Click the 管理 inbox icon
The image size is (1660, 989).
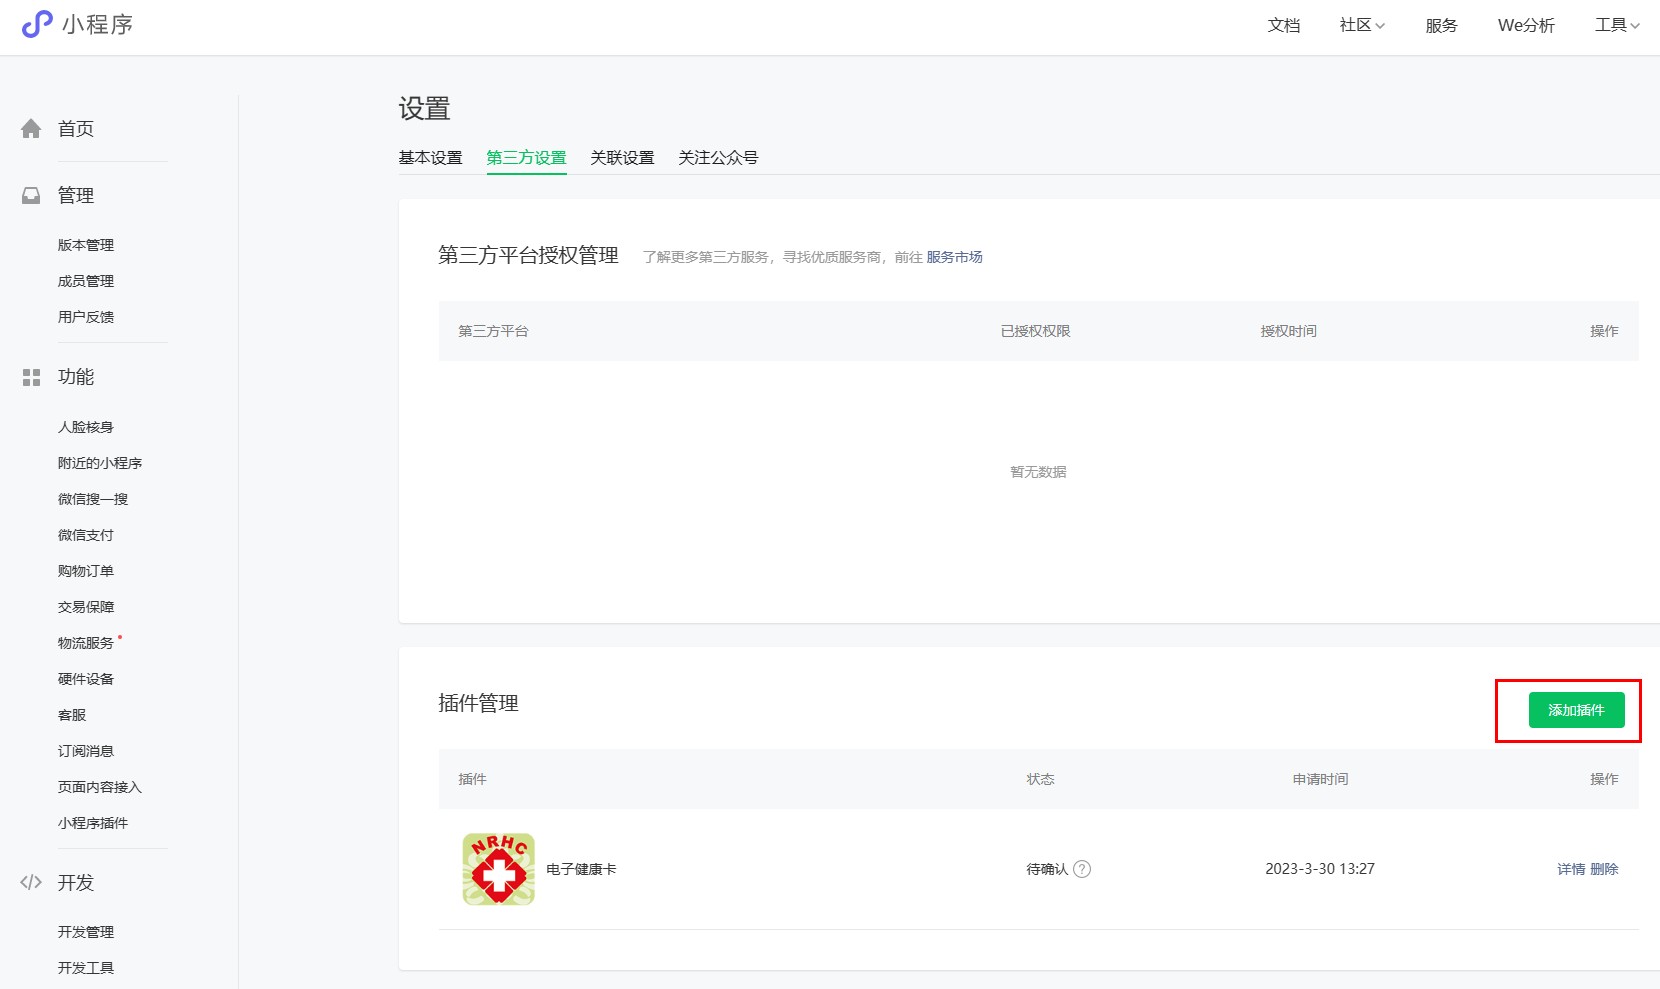coord(31,196)
